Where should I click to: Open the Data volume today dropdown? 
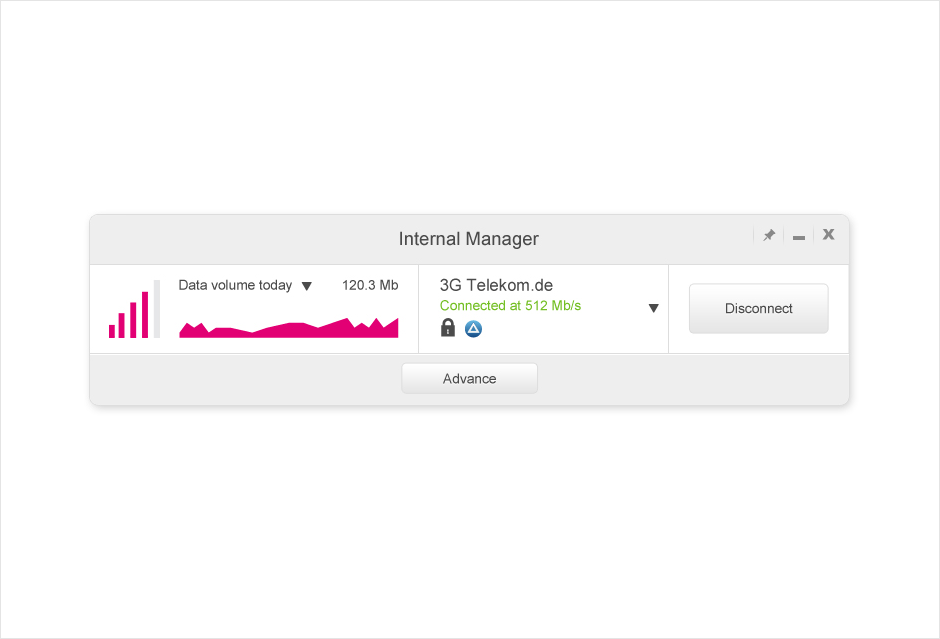click(307, 286)
